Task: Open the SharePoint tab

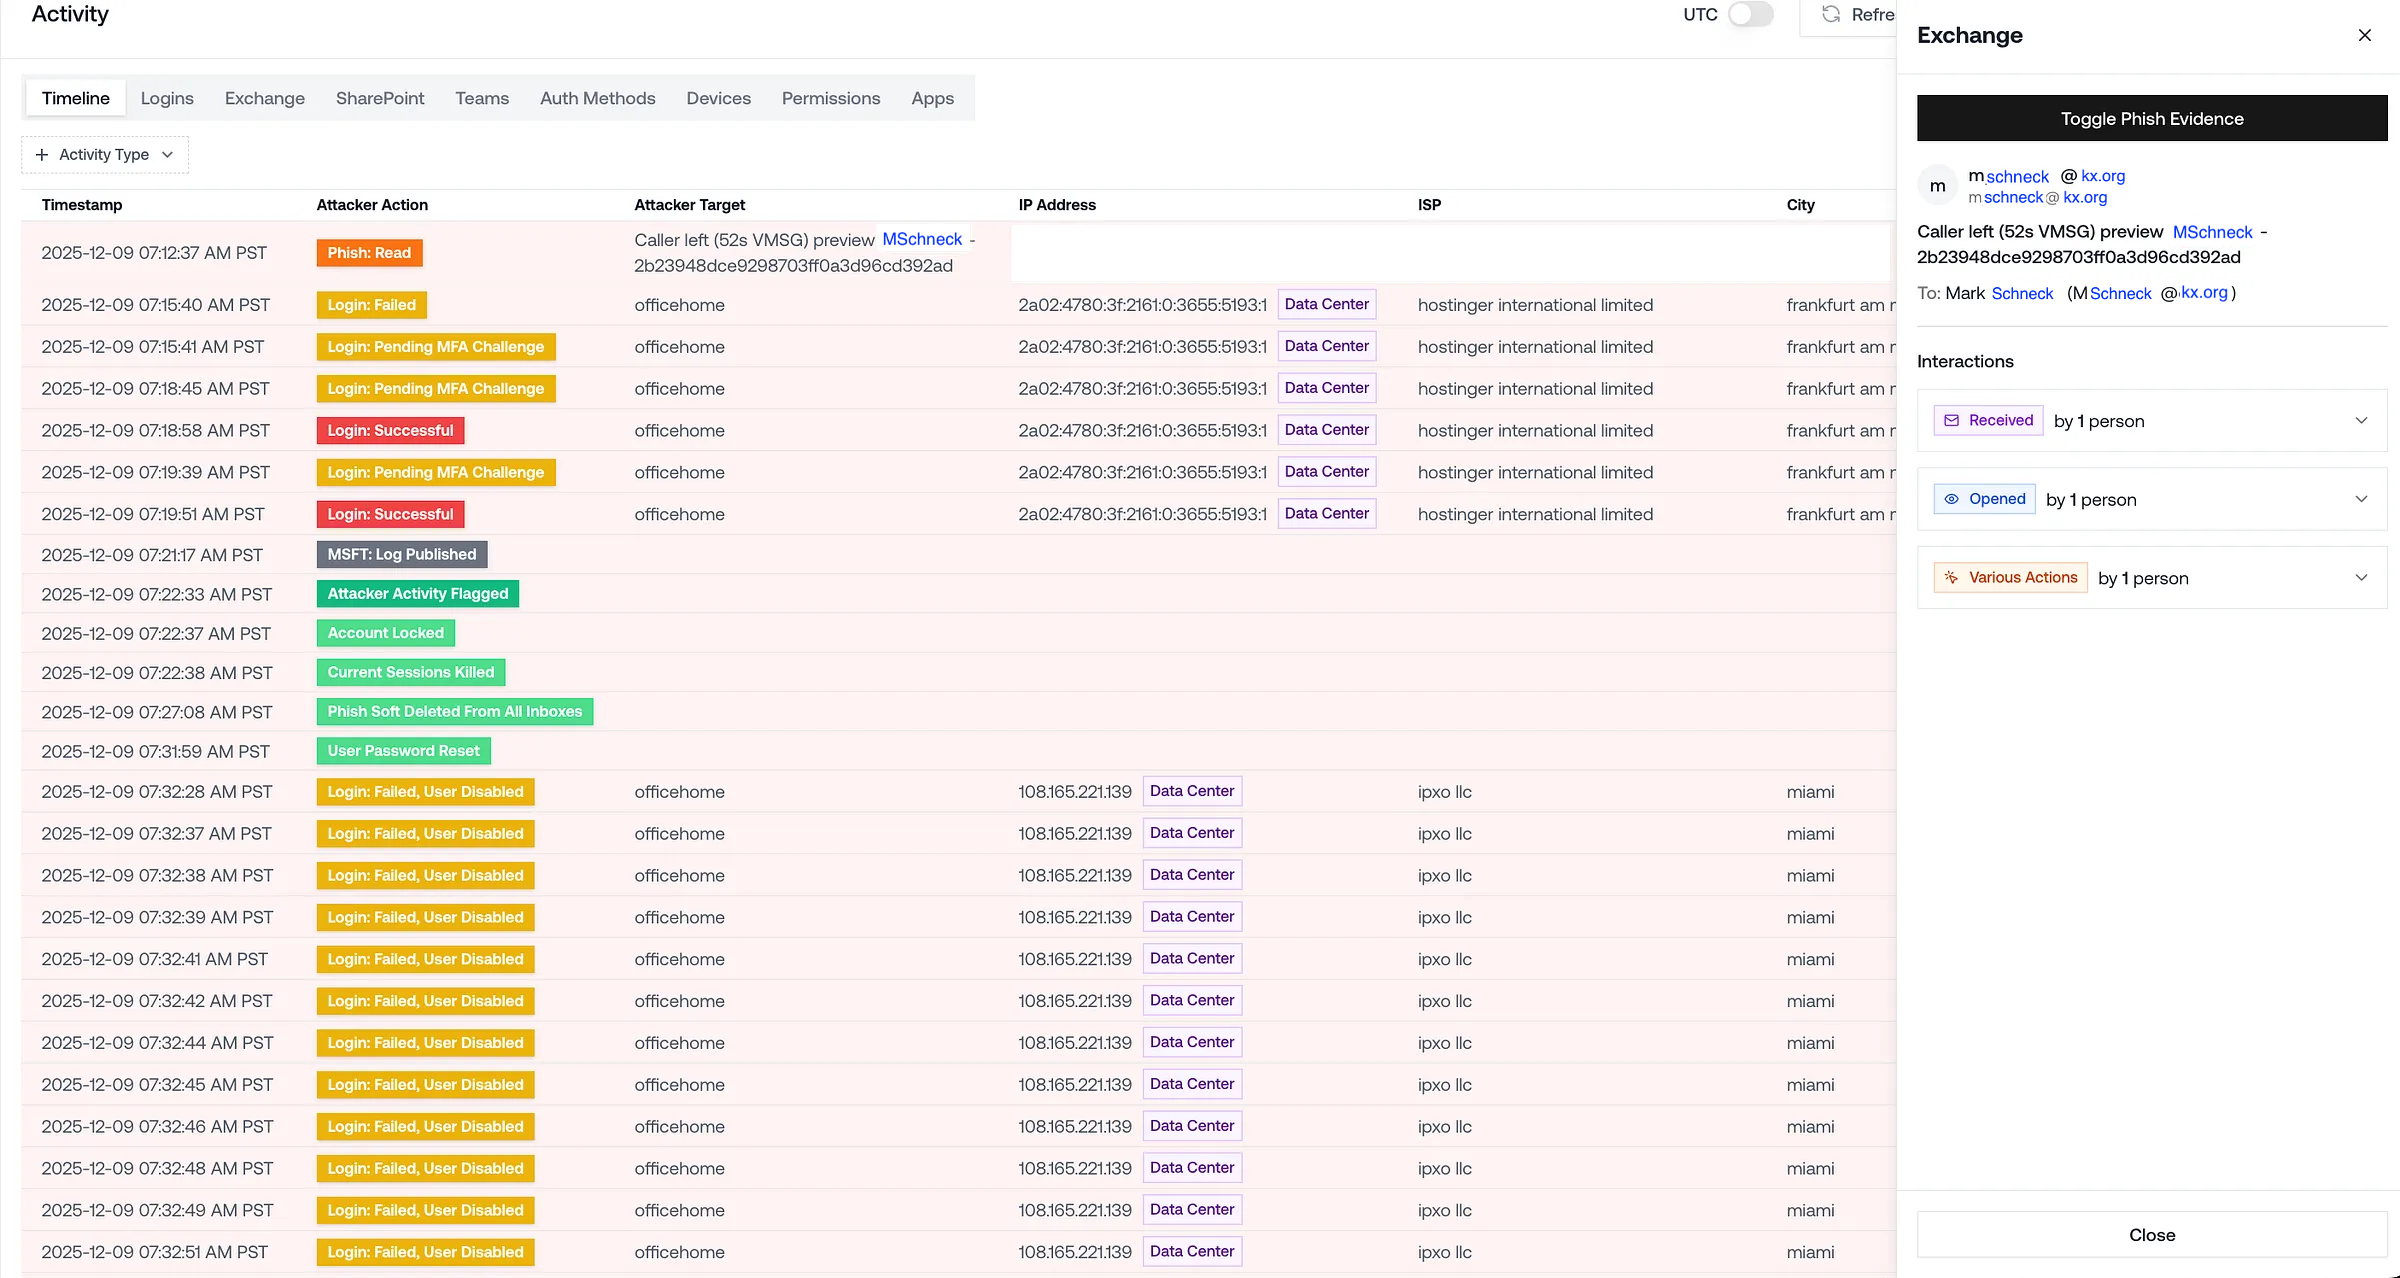Action: click(380, 98)
